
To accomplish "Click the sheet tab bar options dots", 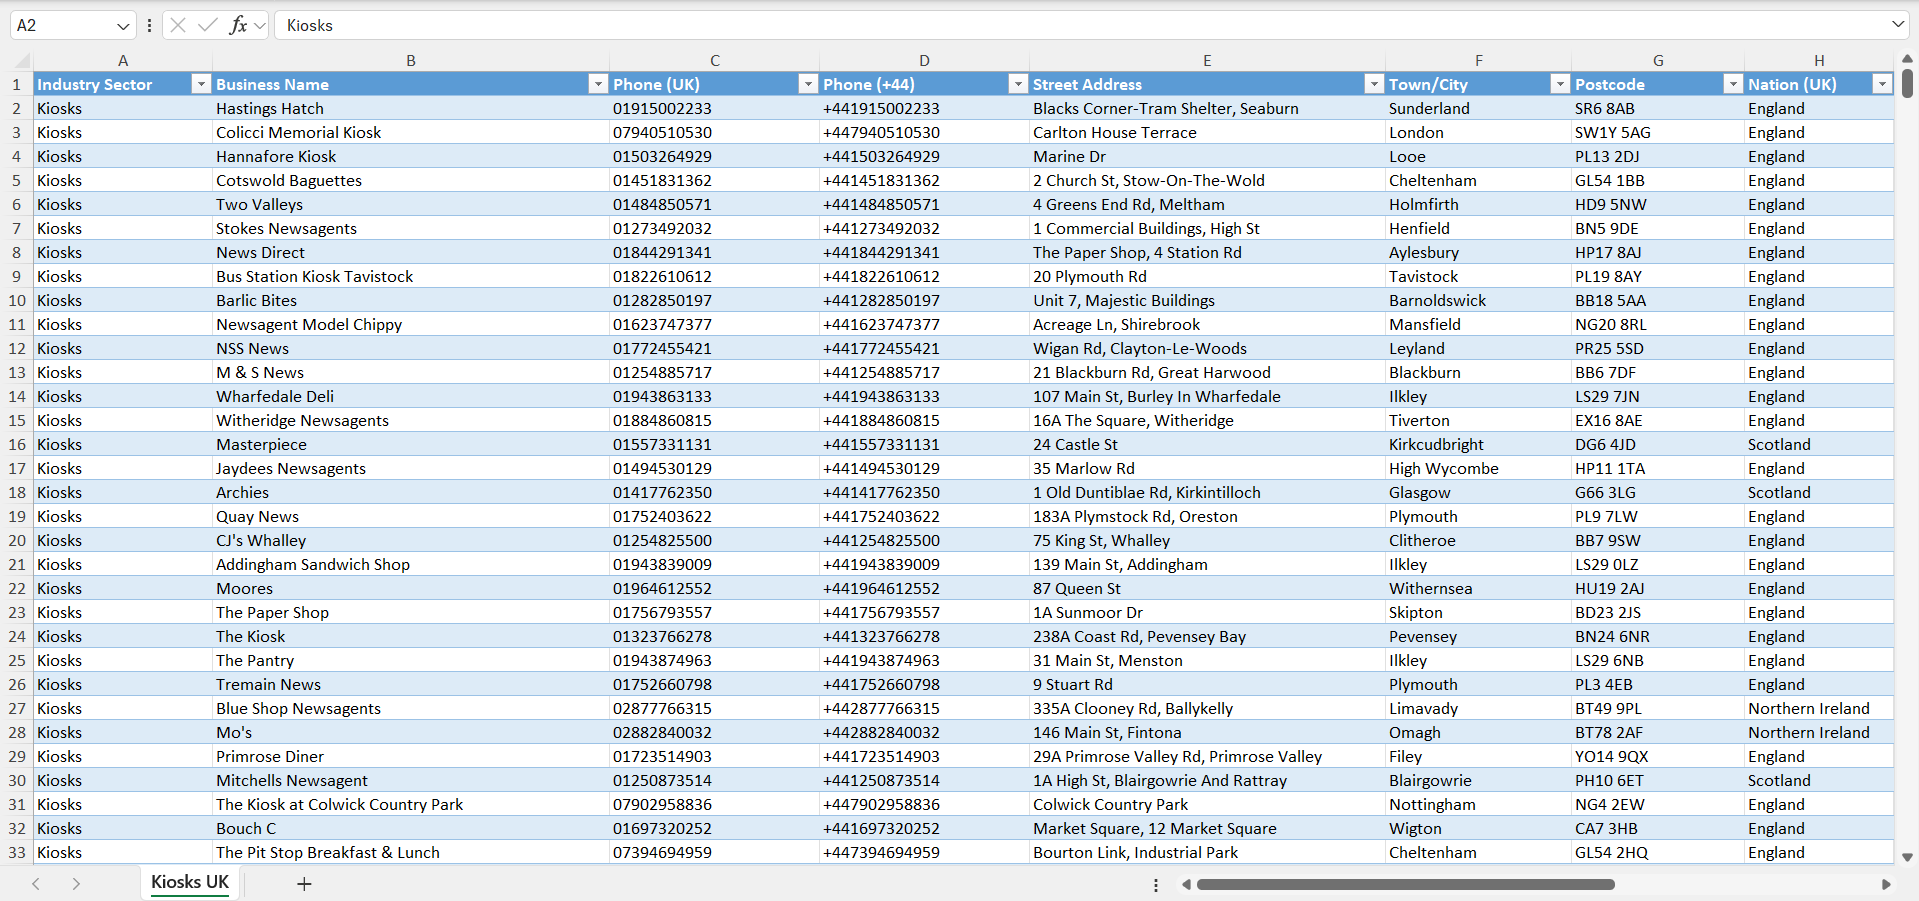I will 1156,885.
